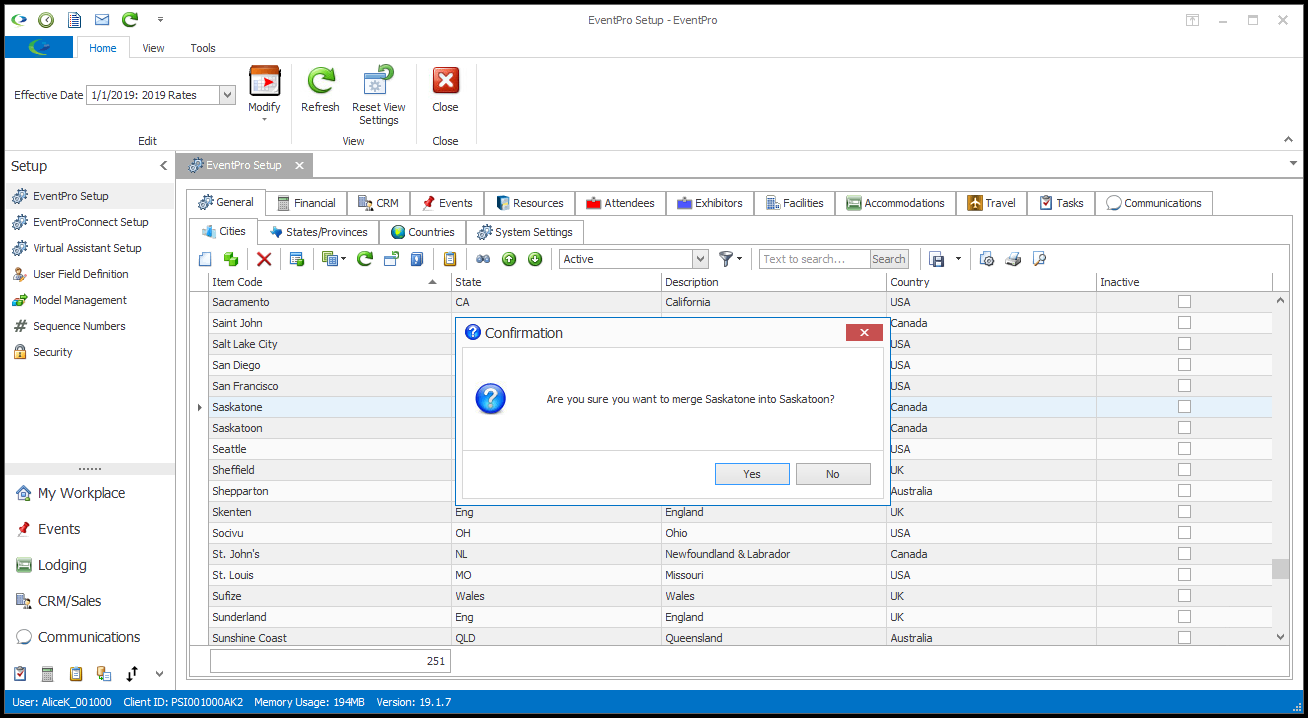The width and height of the screenshot is (1308, 718).
Task: Click the Search button next to search box
Action: 889,259
